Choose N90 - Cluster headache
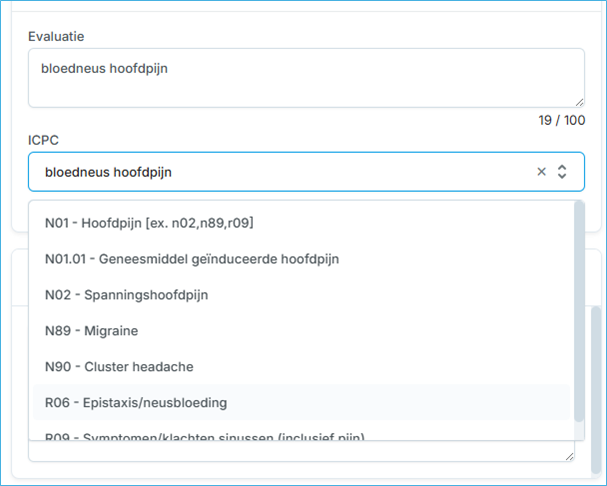Viewport: 607px width, 486px height. (119, 367)
